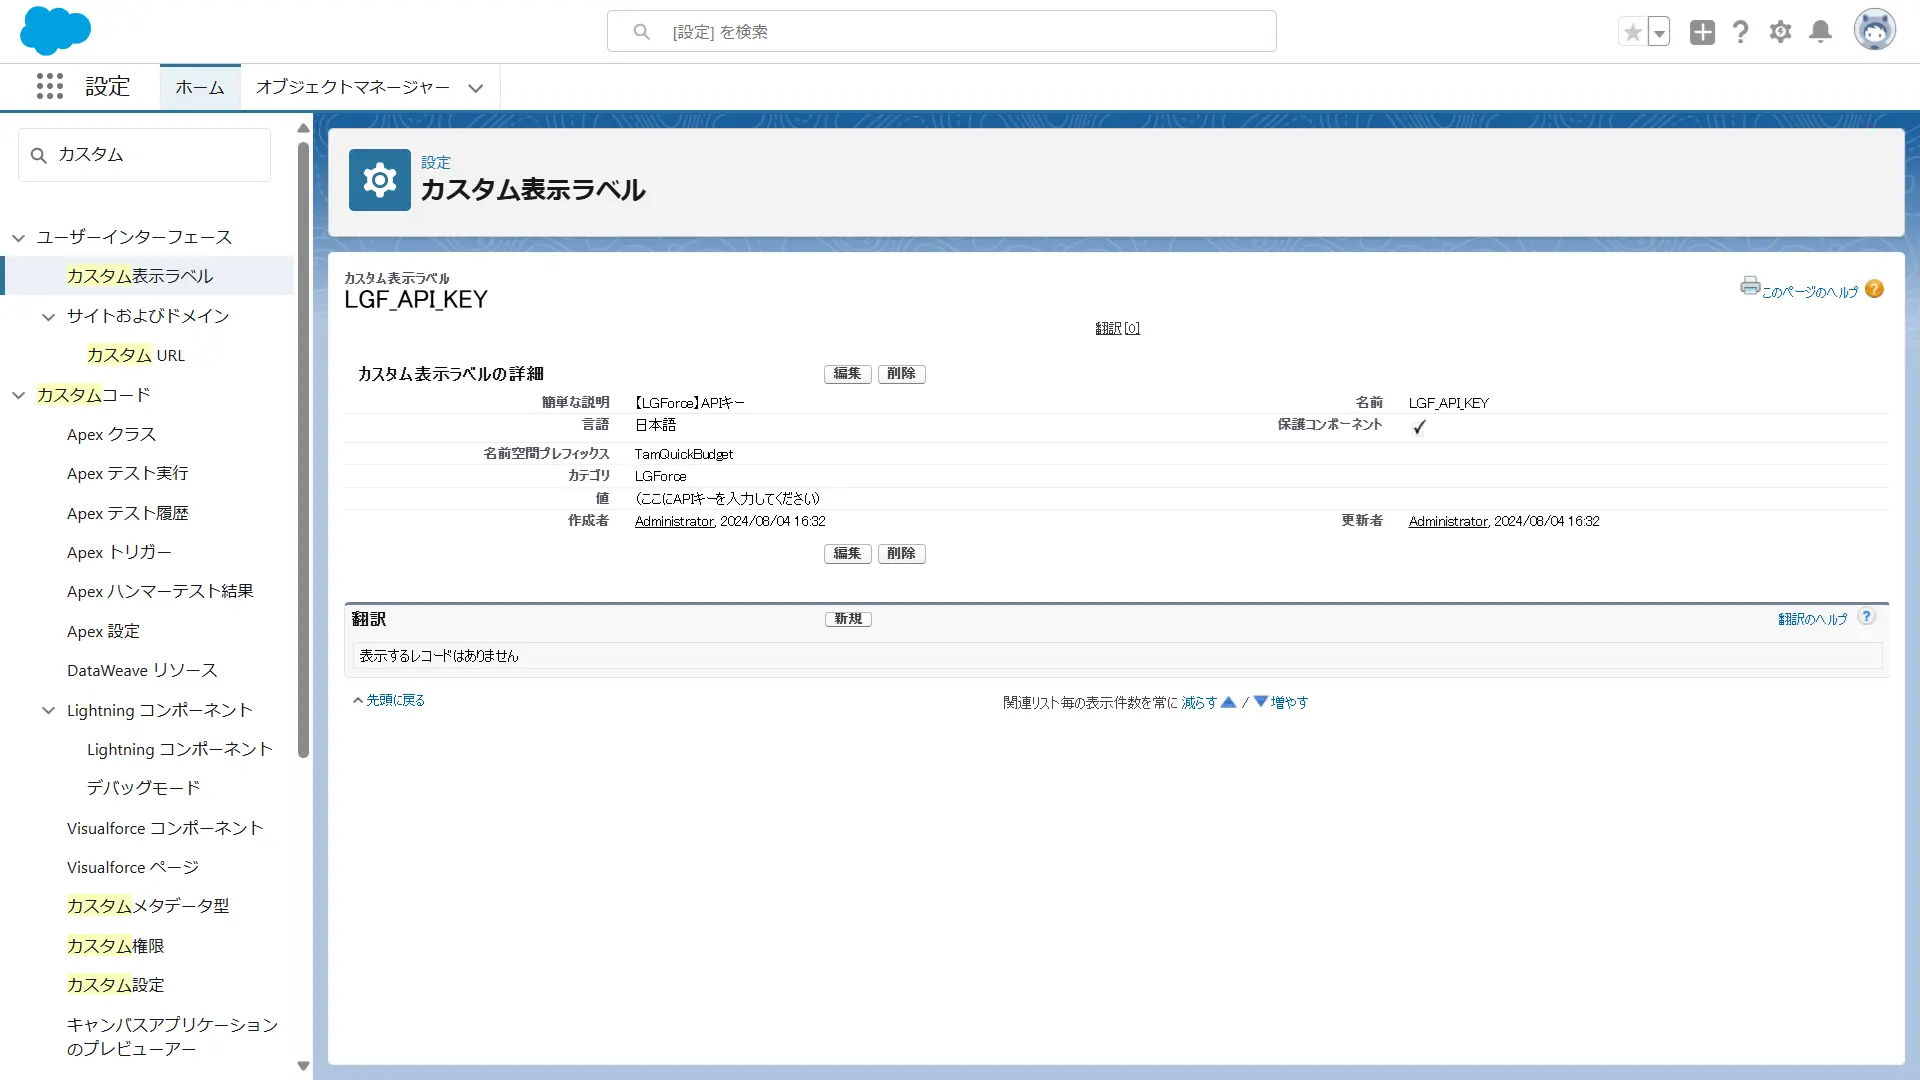Click the setup gear icon in header
The image size is (1920, 1080).
1780,32
